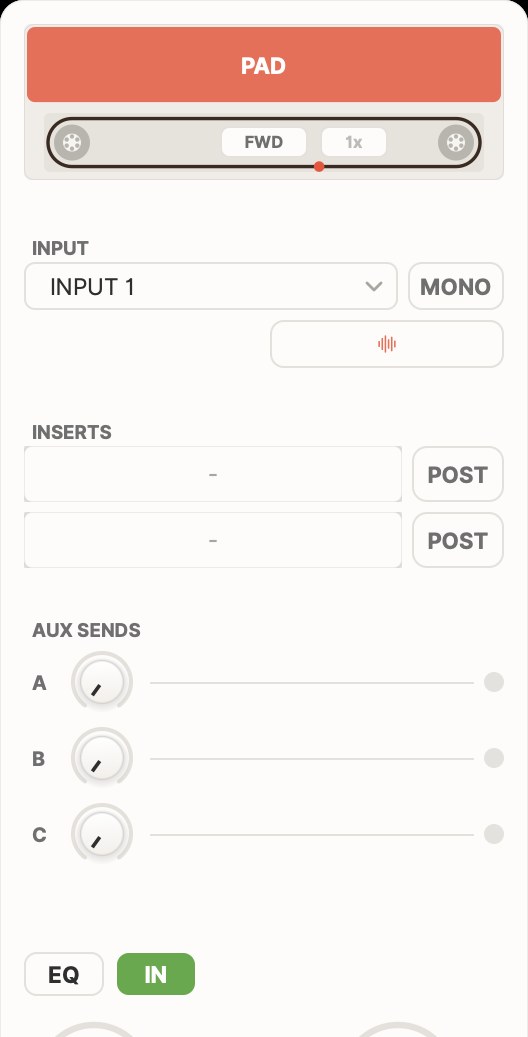Viewport: 528px width, 1037px height.
Task: Toggle POST on the first insert
Action: coord(458,474)
